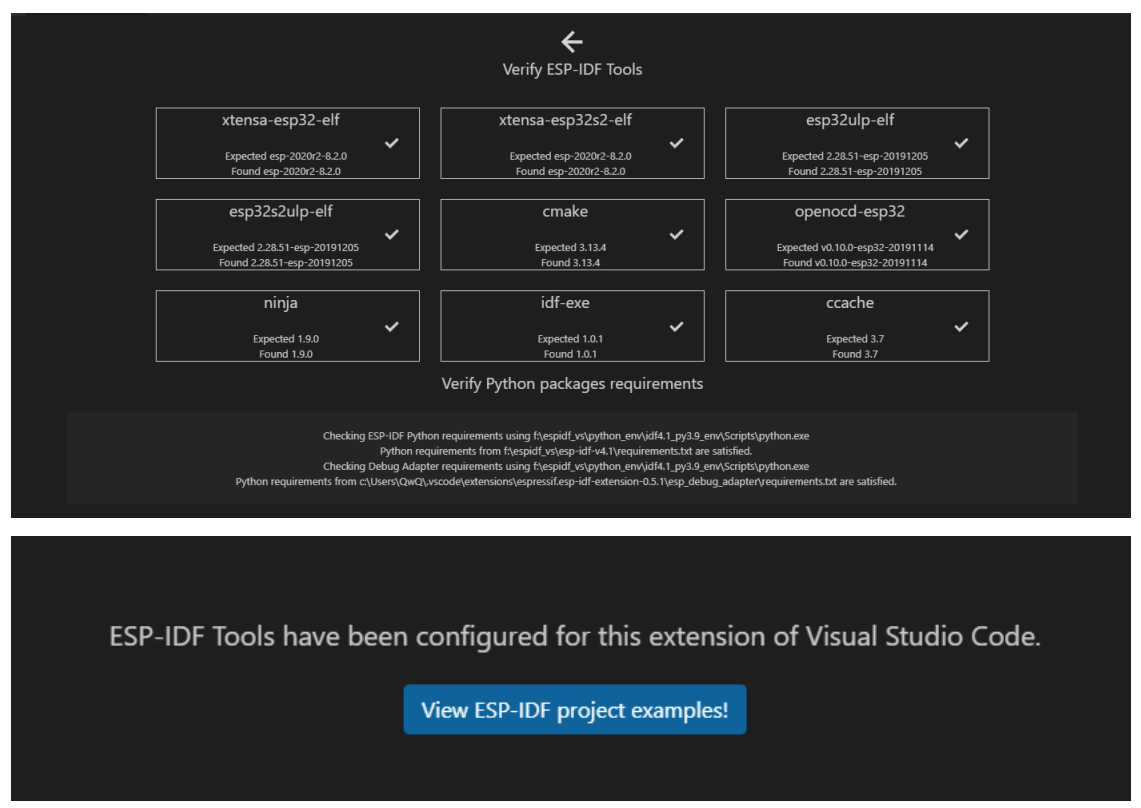
Task: Click 'Found esp-2020r2-8.2.0' in xtensa-esp32s2-elf card
Action: (x=570, y=172)
